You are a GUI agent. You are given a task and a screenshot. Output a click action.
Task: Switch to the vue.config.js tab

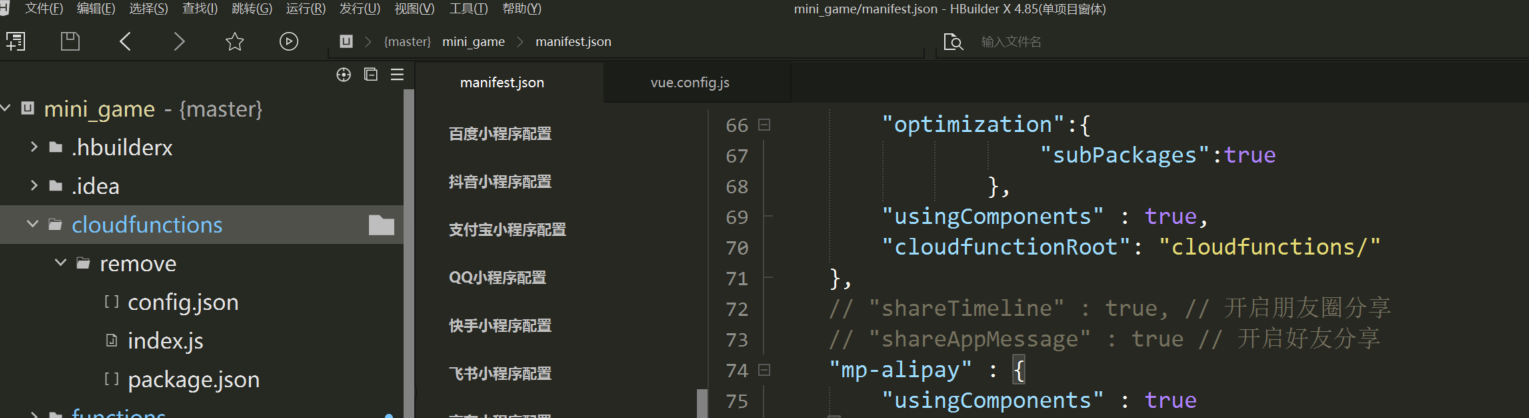(x=689, y=82)
